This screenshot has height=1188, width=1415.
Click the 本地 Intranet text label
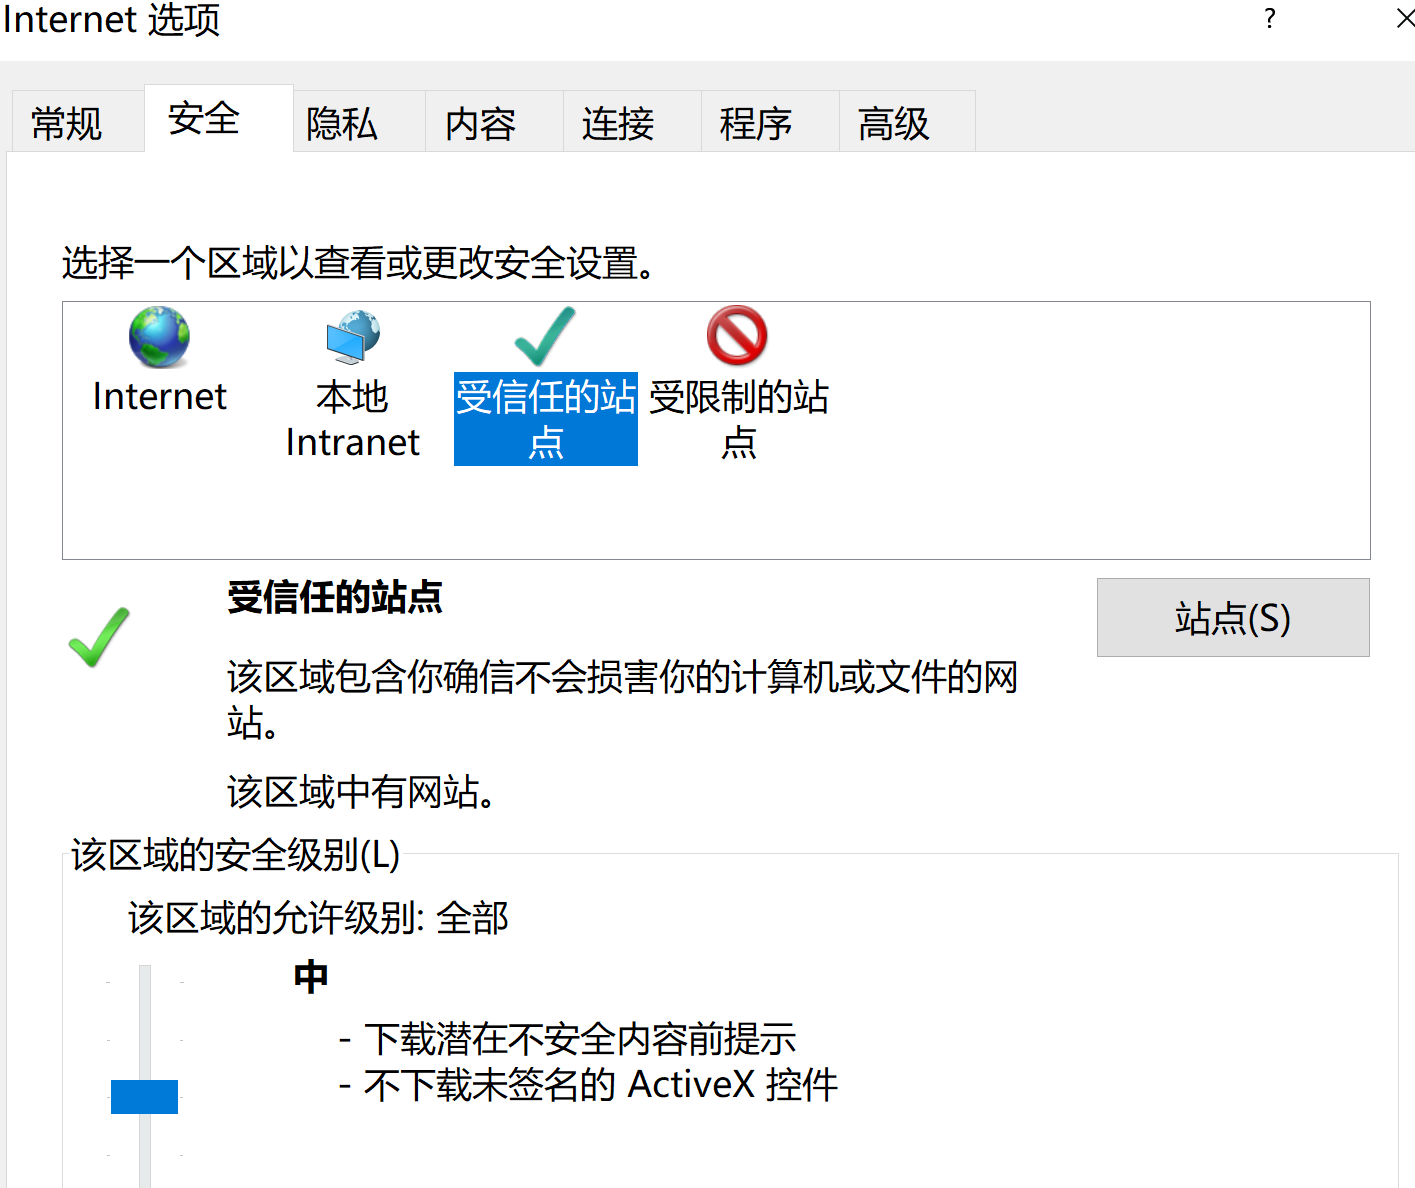[352, 419]
